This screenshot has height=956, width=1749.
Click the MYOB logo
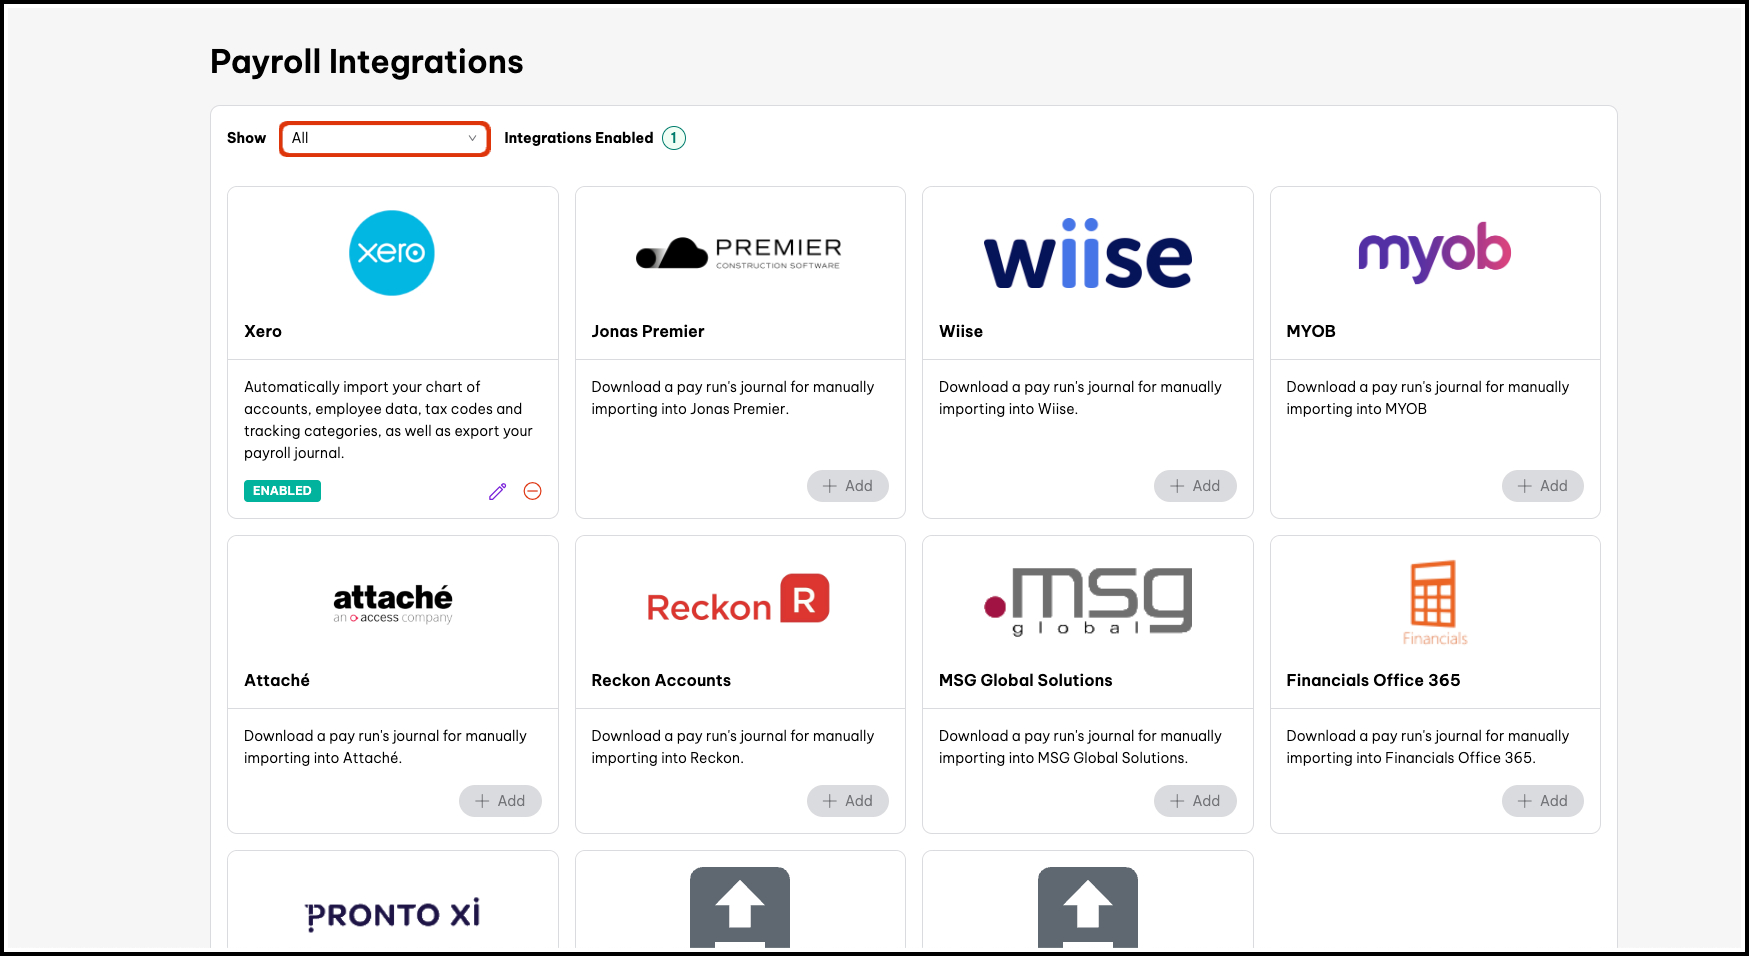[1434, 251]
